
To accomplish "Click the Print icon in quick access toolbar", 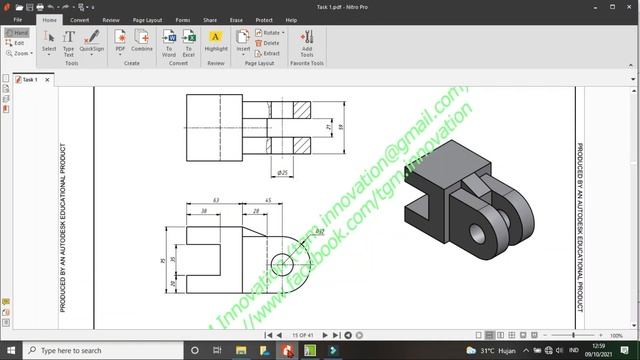I will pos(40,7).
